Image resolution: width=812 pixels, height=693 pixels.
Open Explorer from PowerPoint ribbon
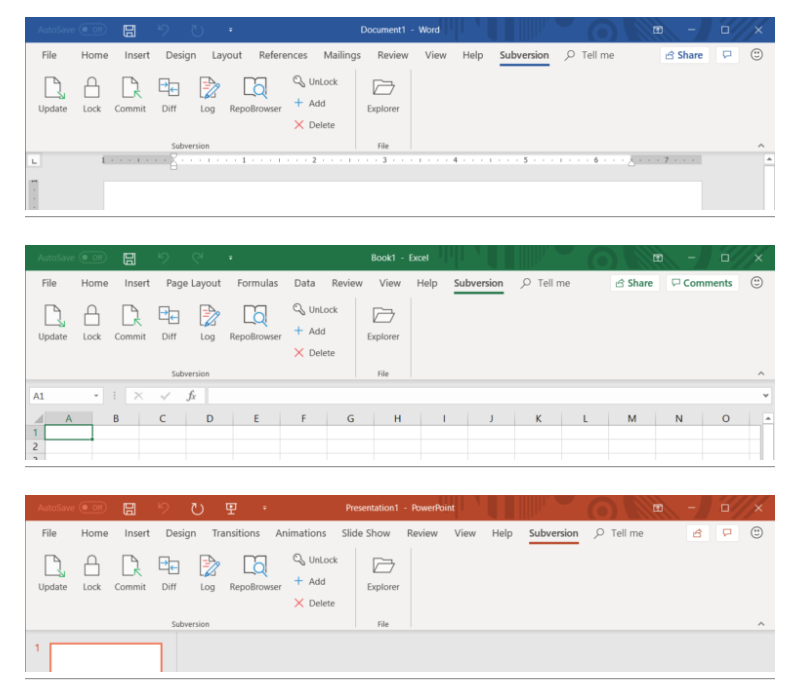tap(383, 572)
